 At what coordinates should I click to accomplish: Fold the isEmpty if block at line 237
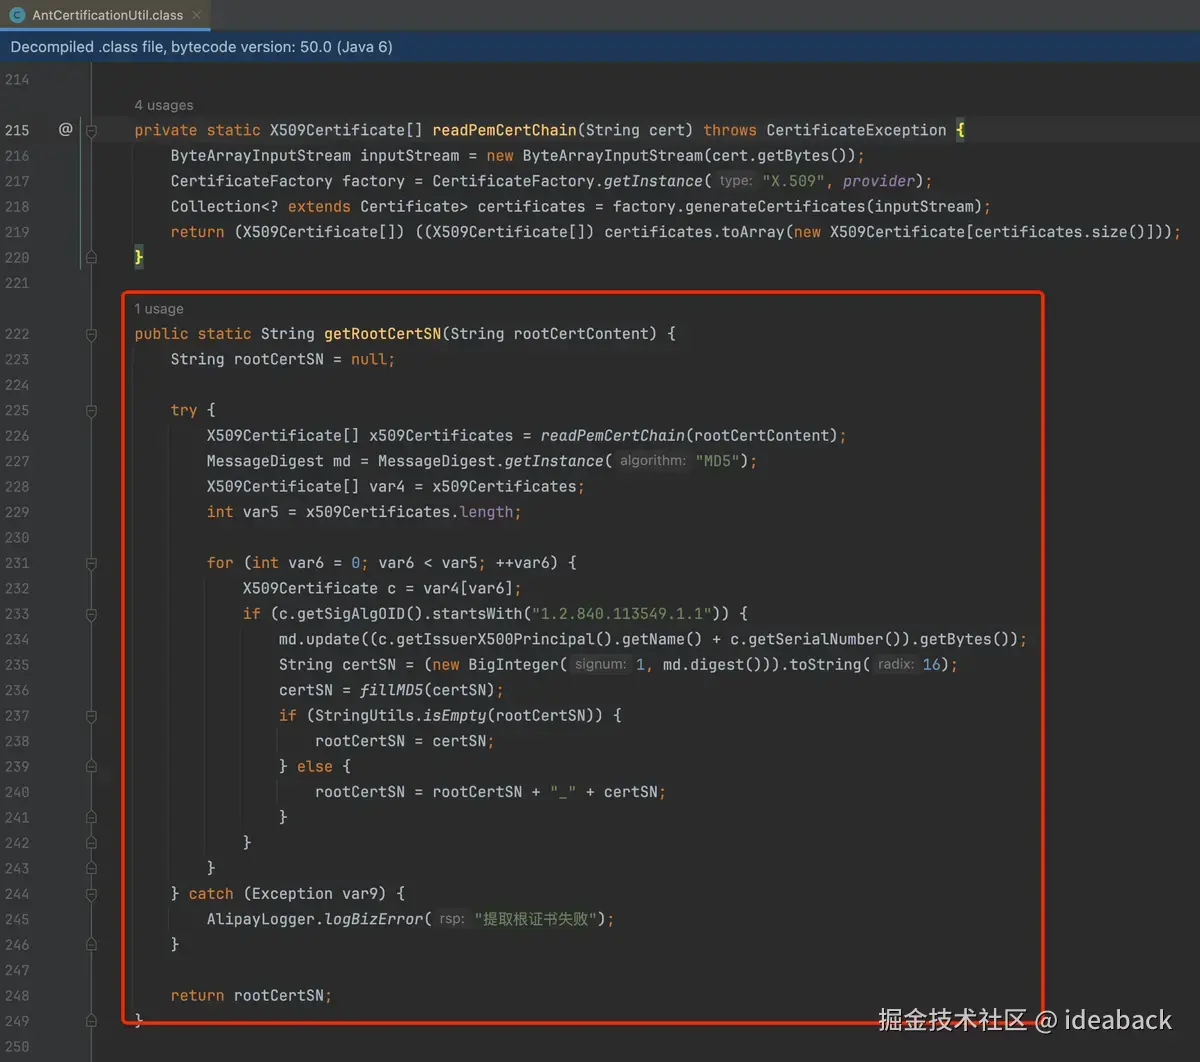[91, 716]
